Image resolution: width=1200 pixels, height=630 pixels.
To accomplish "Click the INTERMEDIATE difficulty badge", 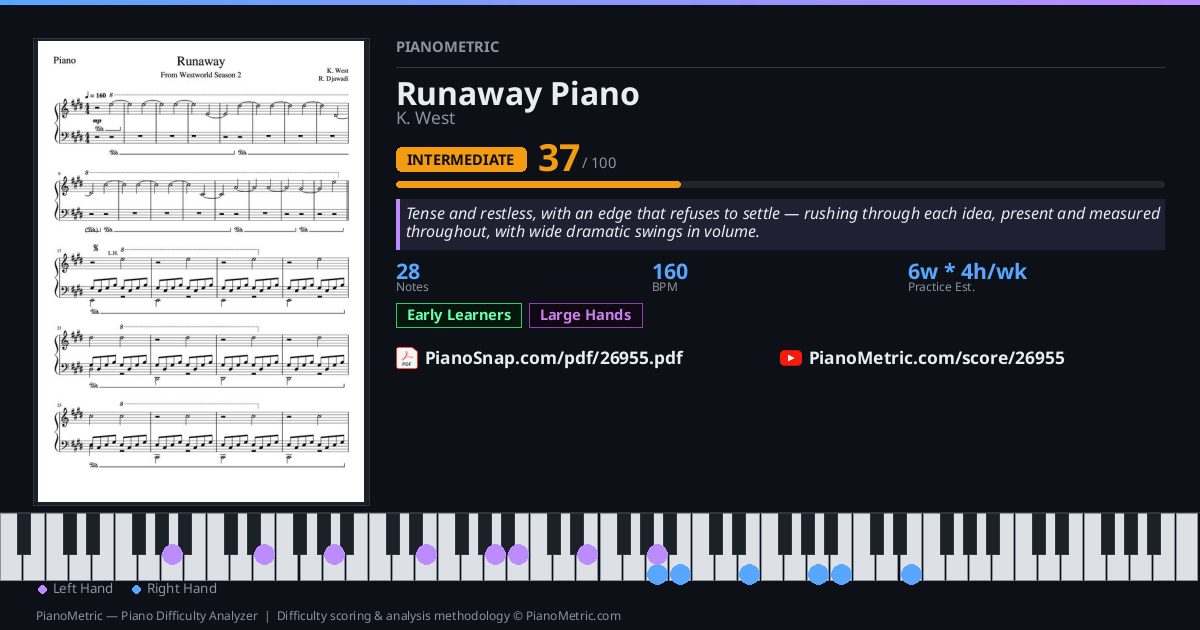I will pyautogui.click(x=461, y=160).
